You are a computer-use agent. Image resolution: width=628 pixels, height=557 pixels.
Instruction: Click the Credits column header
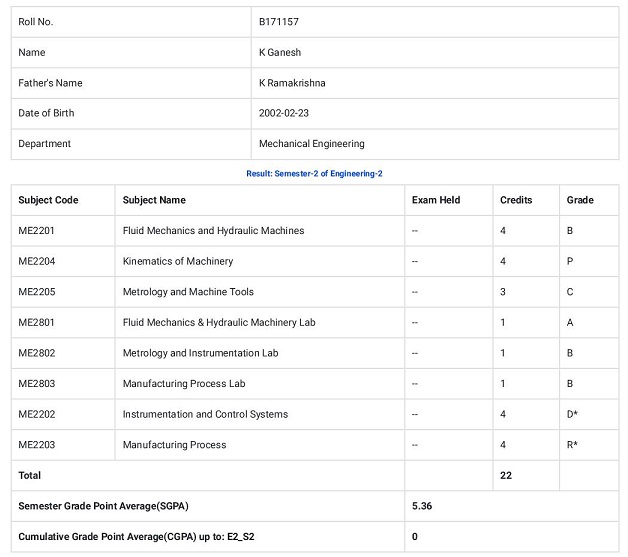point(516,200)
